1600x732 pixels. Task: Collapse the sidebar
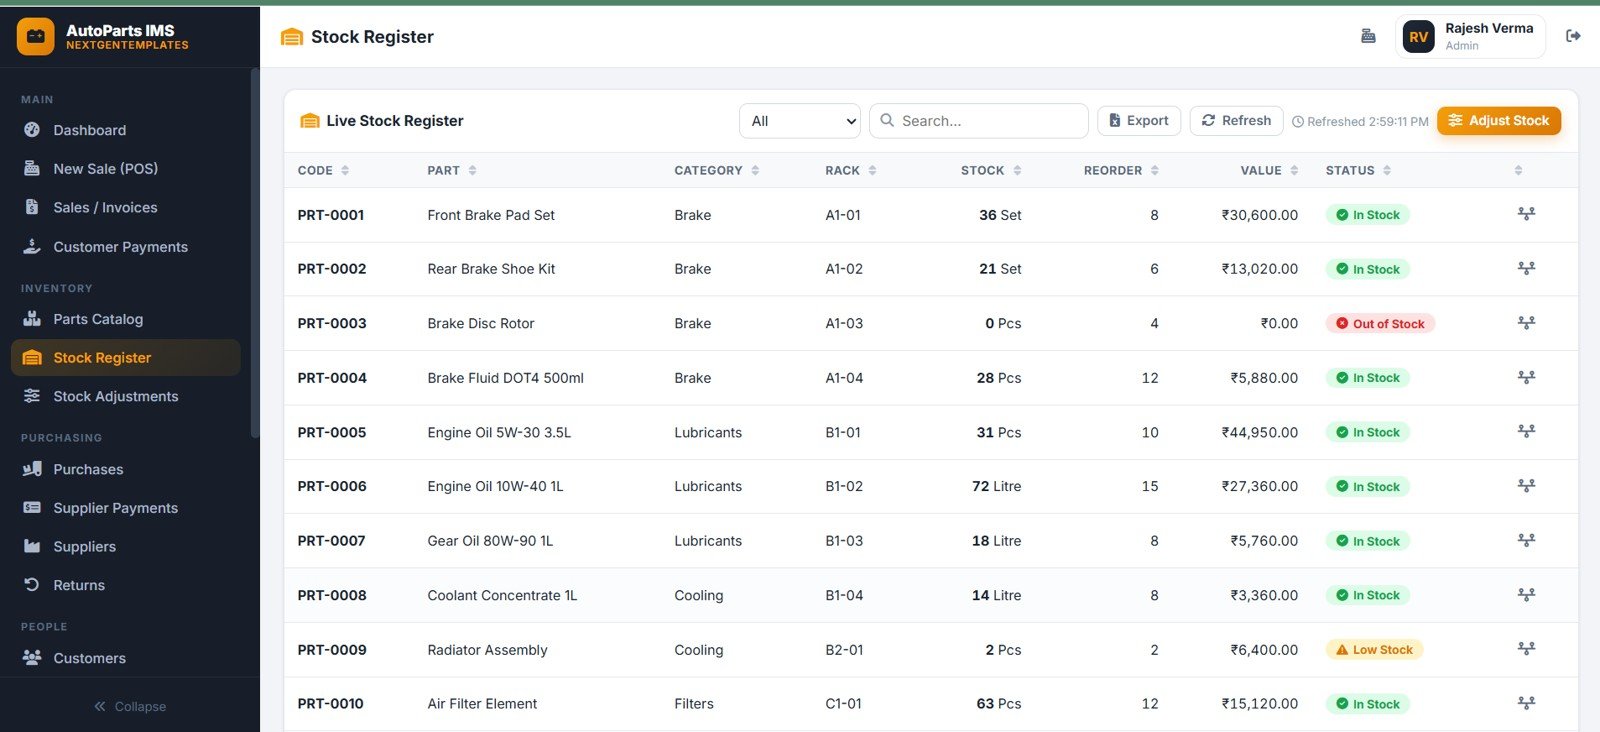click(130, 706)
